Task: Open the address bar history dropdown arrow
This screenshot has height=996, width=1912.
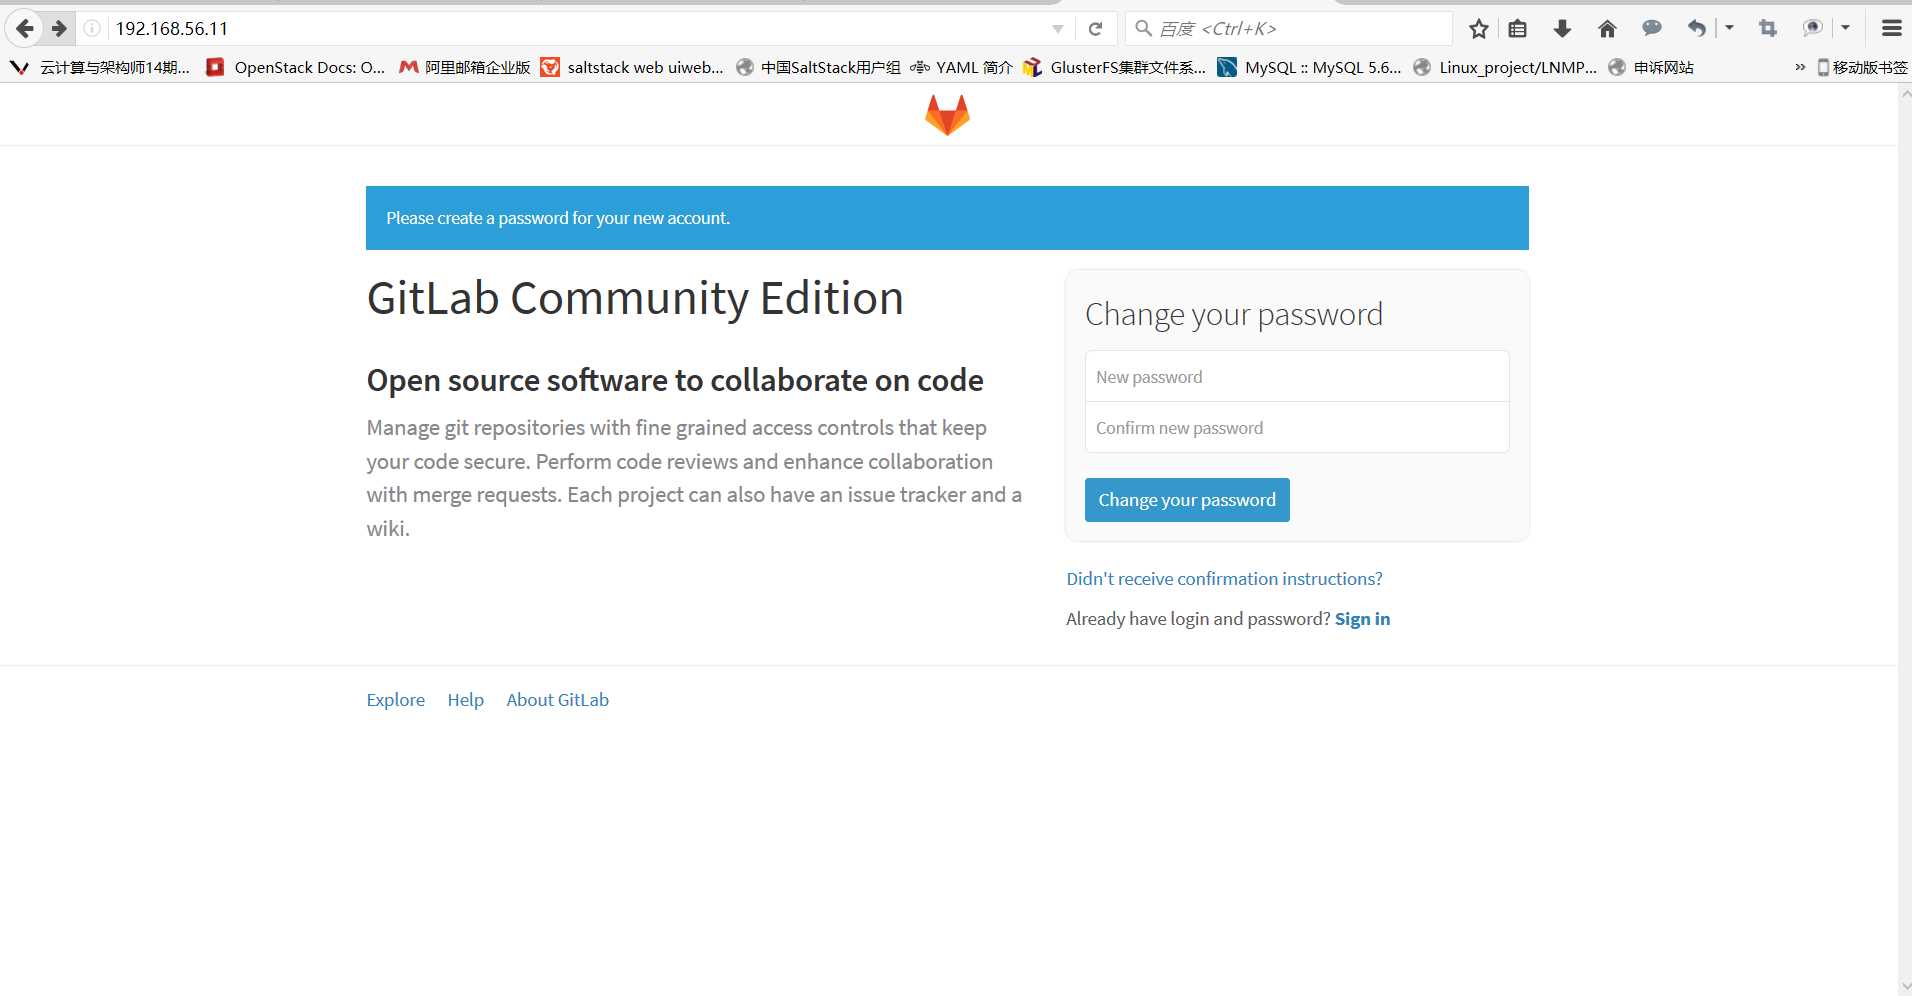Action: 1057,29
